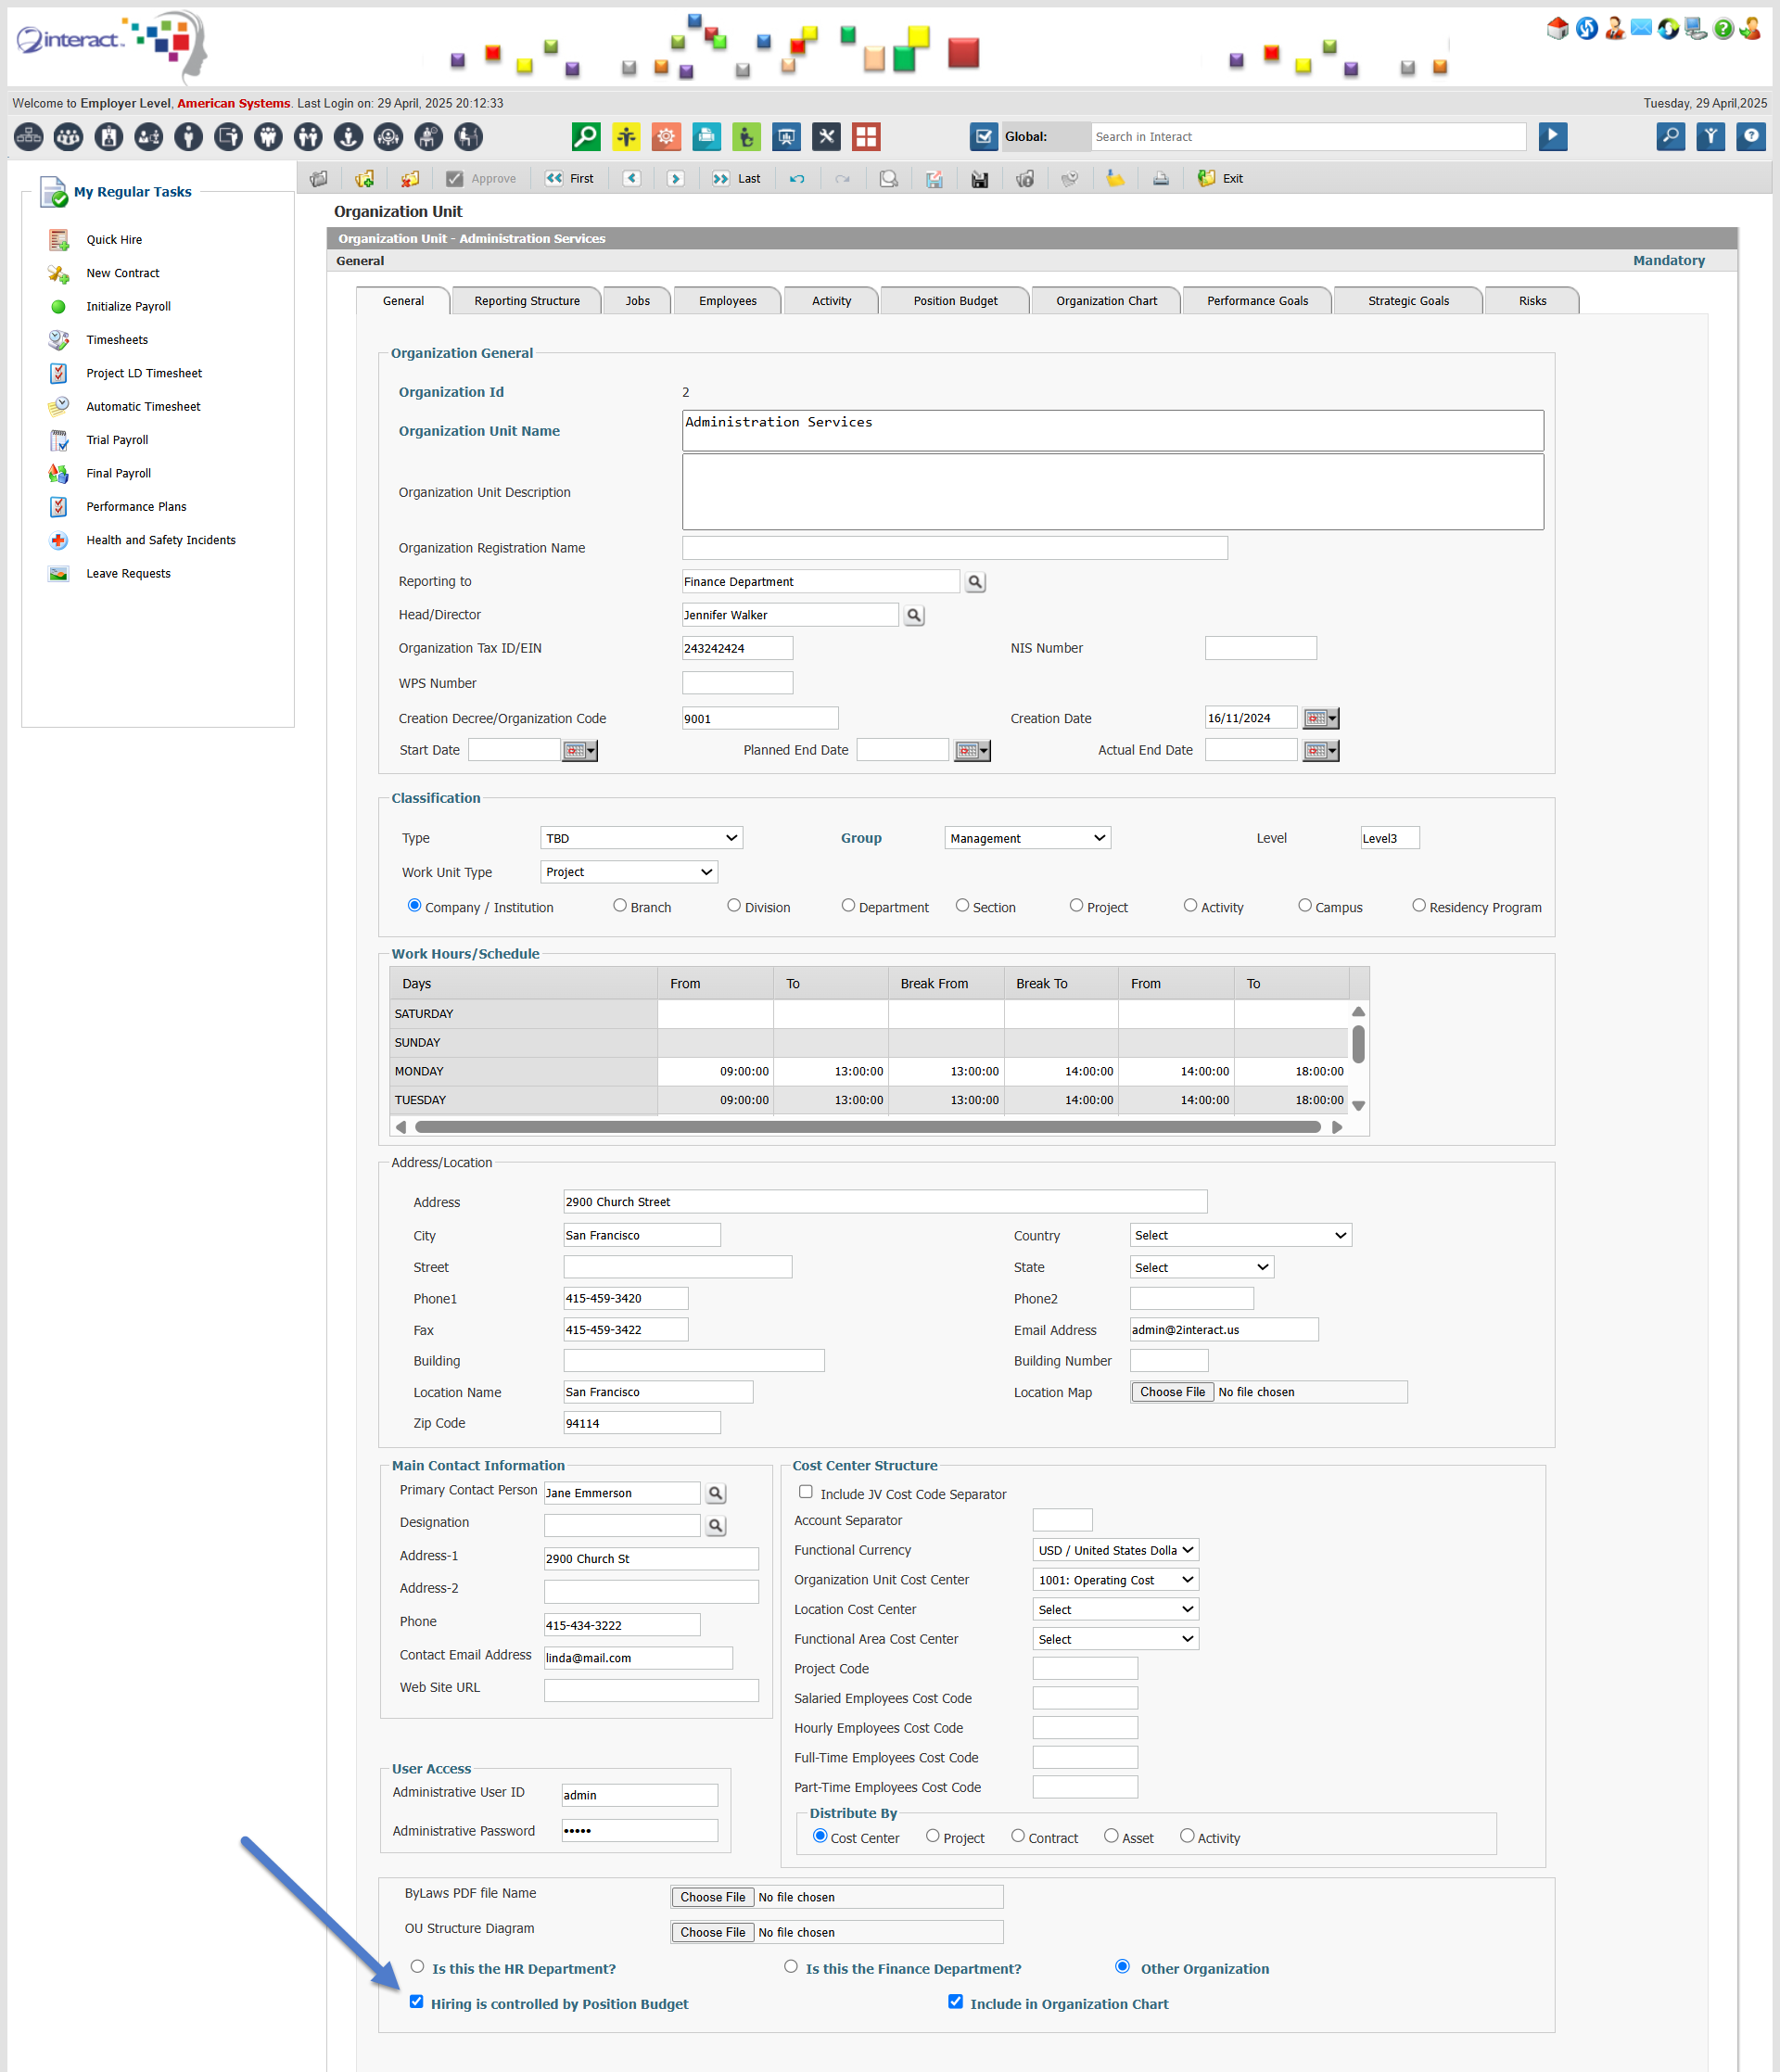Switch to Position Budget tab
The height and width of the screenshot is (2072, 1780).
pyautogui.click(x=955, y=301)
